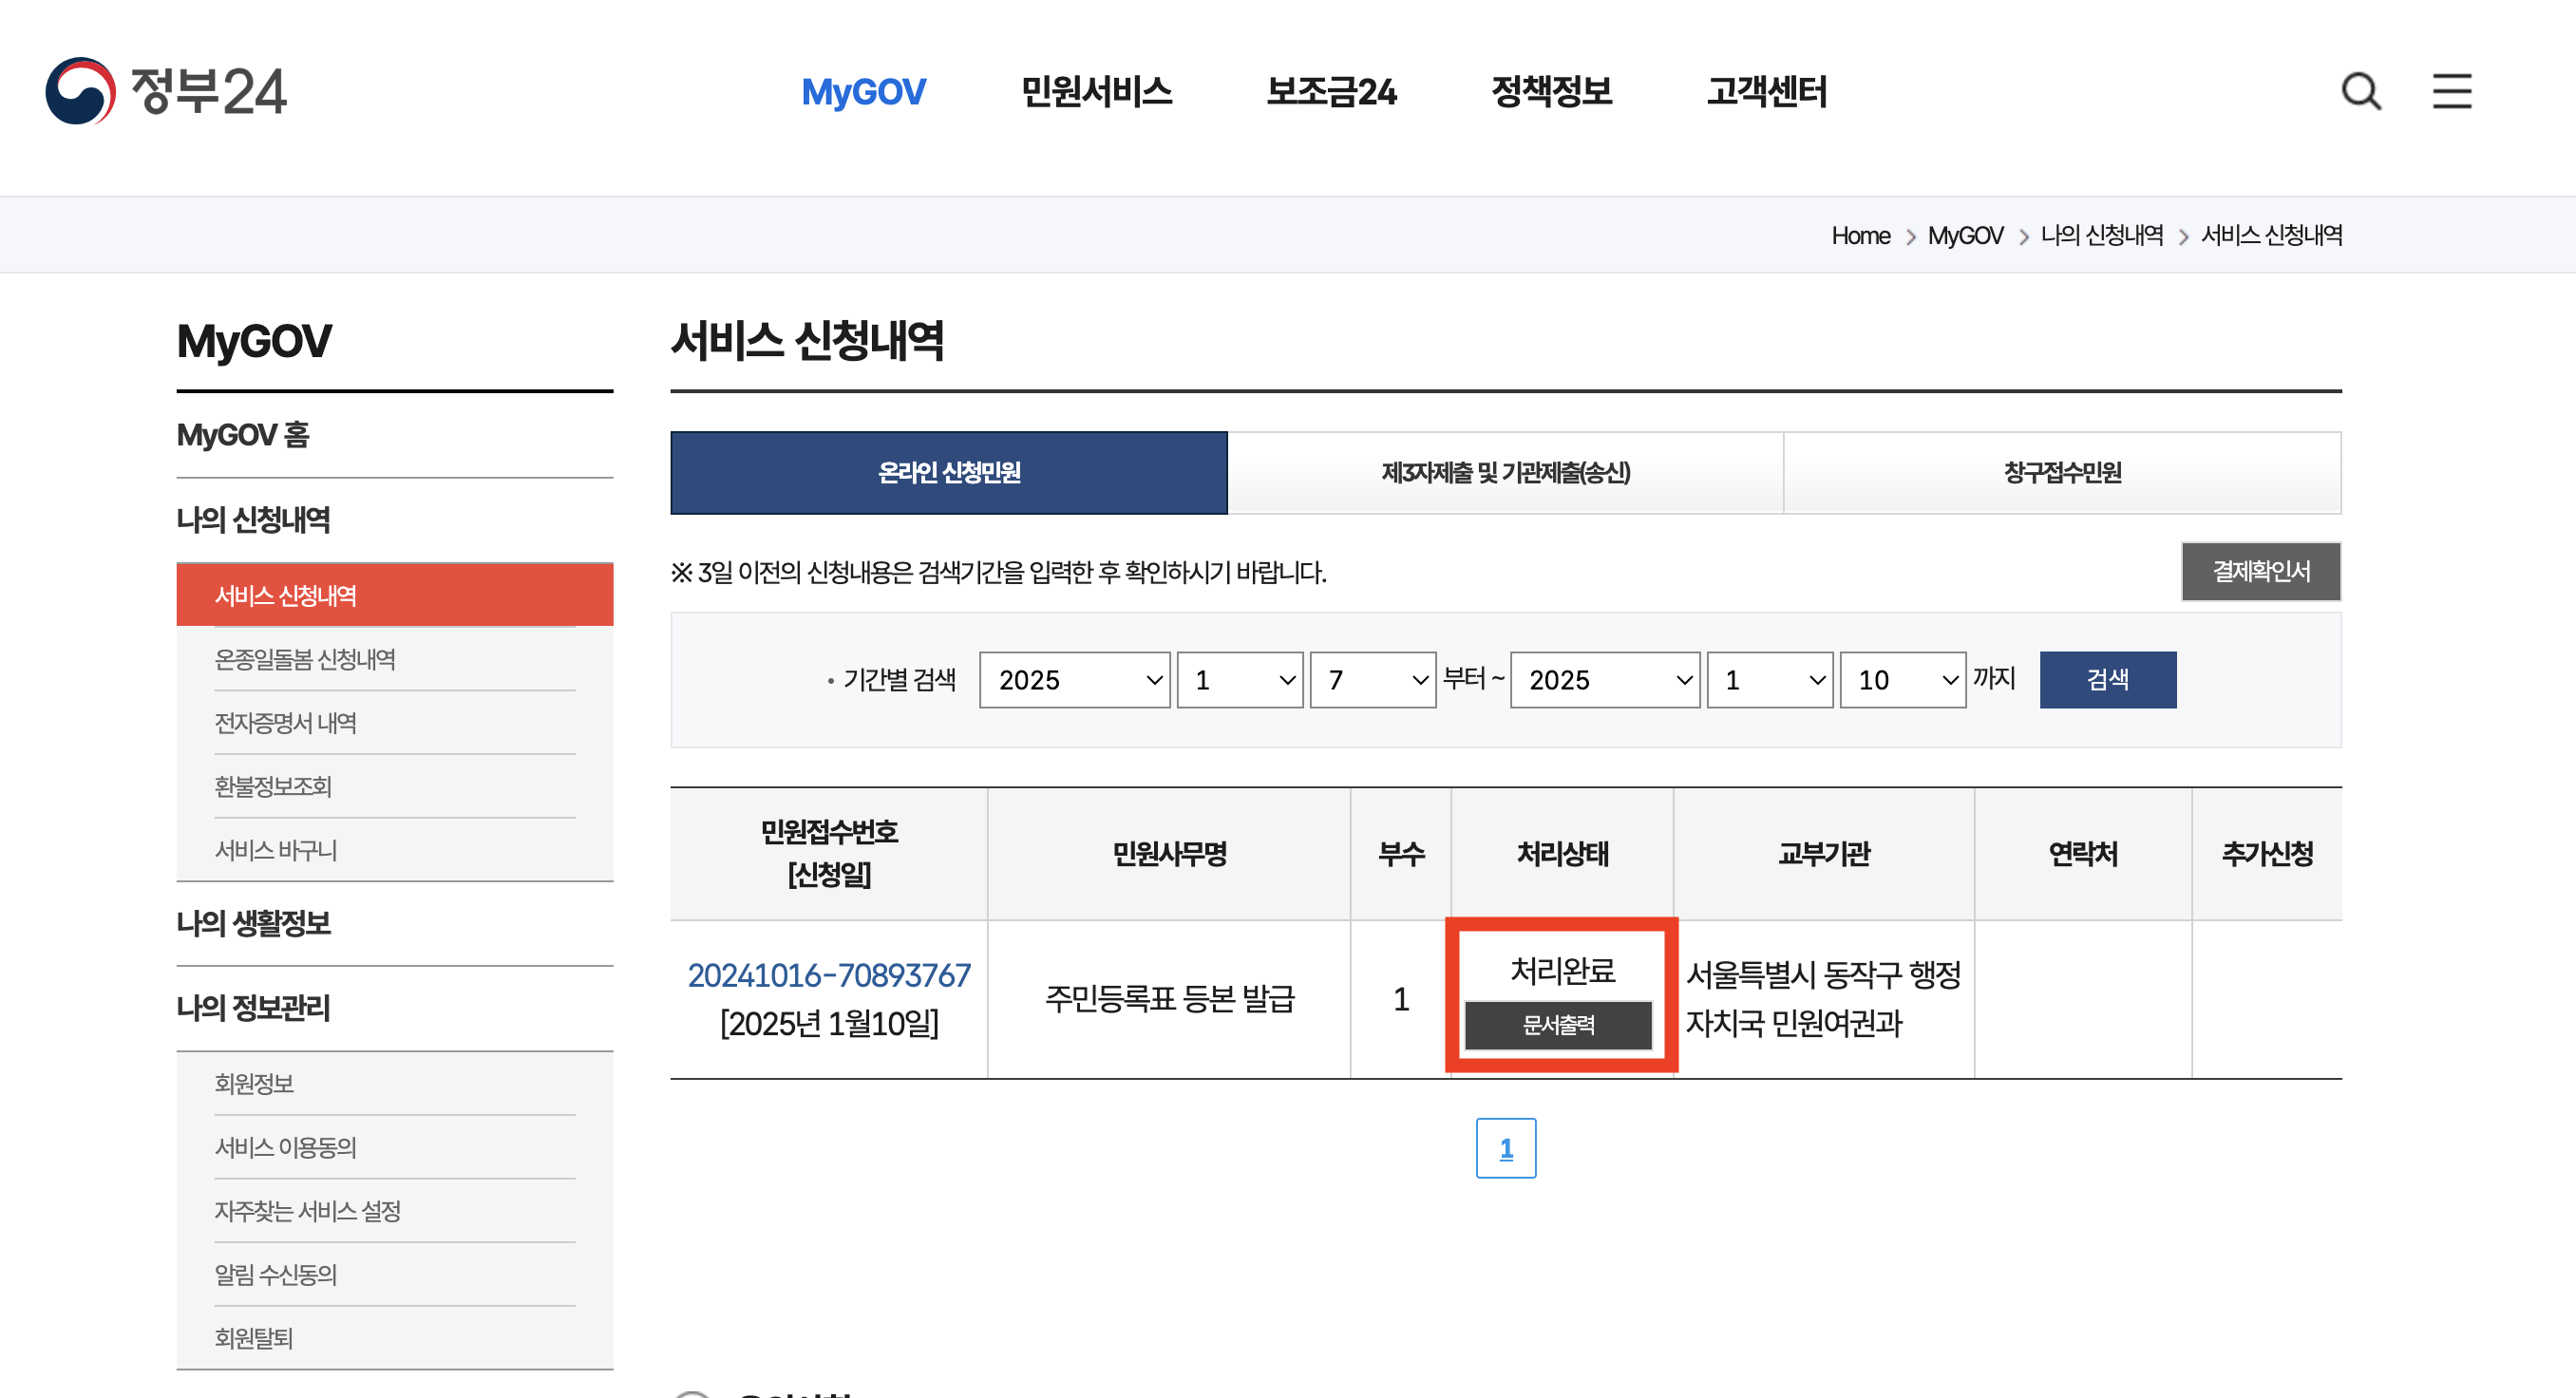Screen dimensions: 2576x1398
Task: Open the start year dropdown
Action: click(x=1074, y=680)
